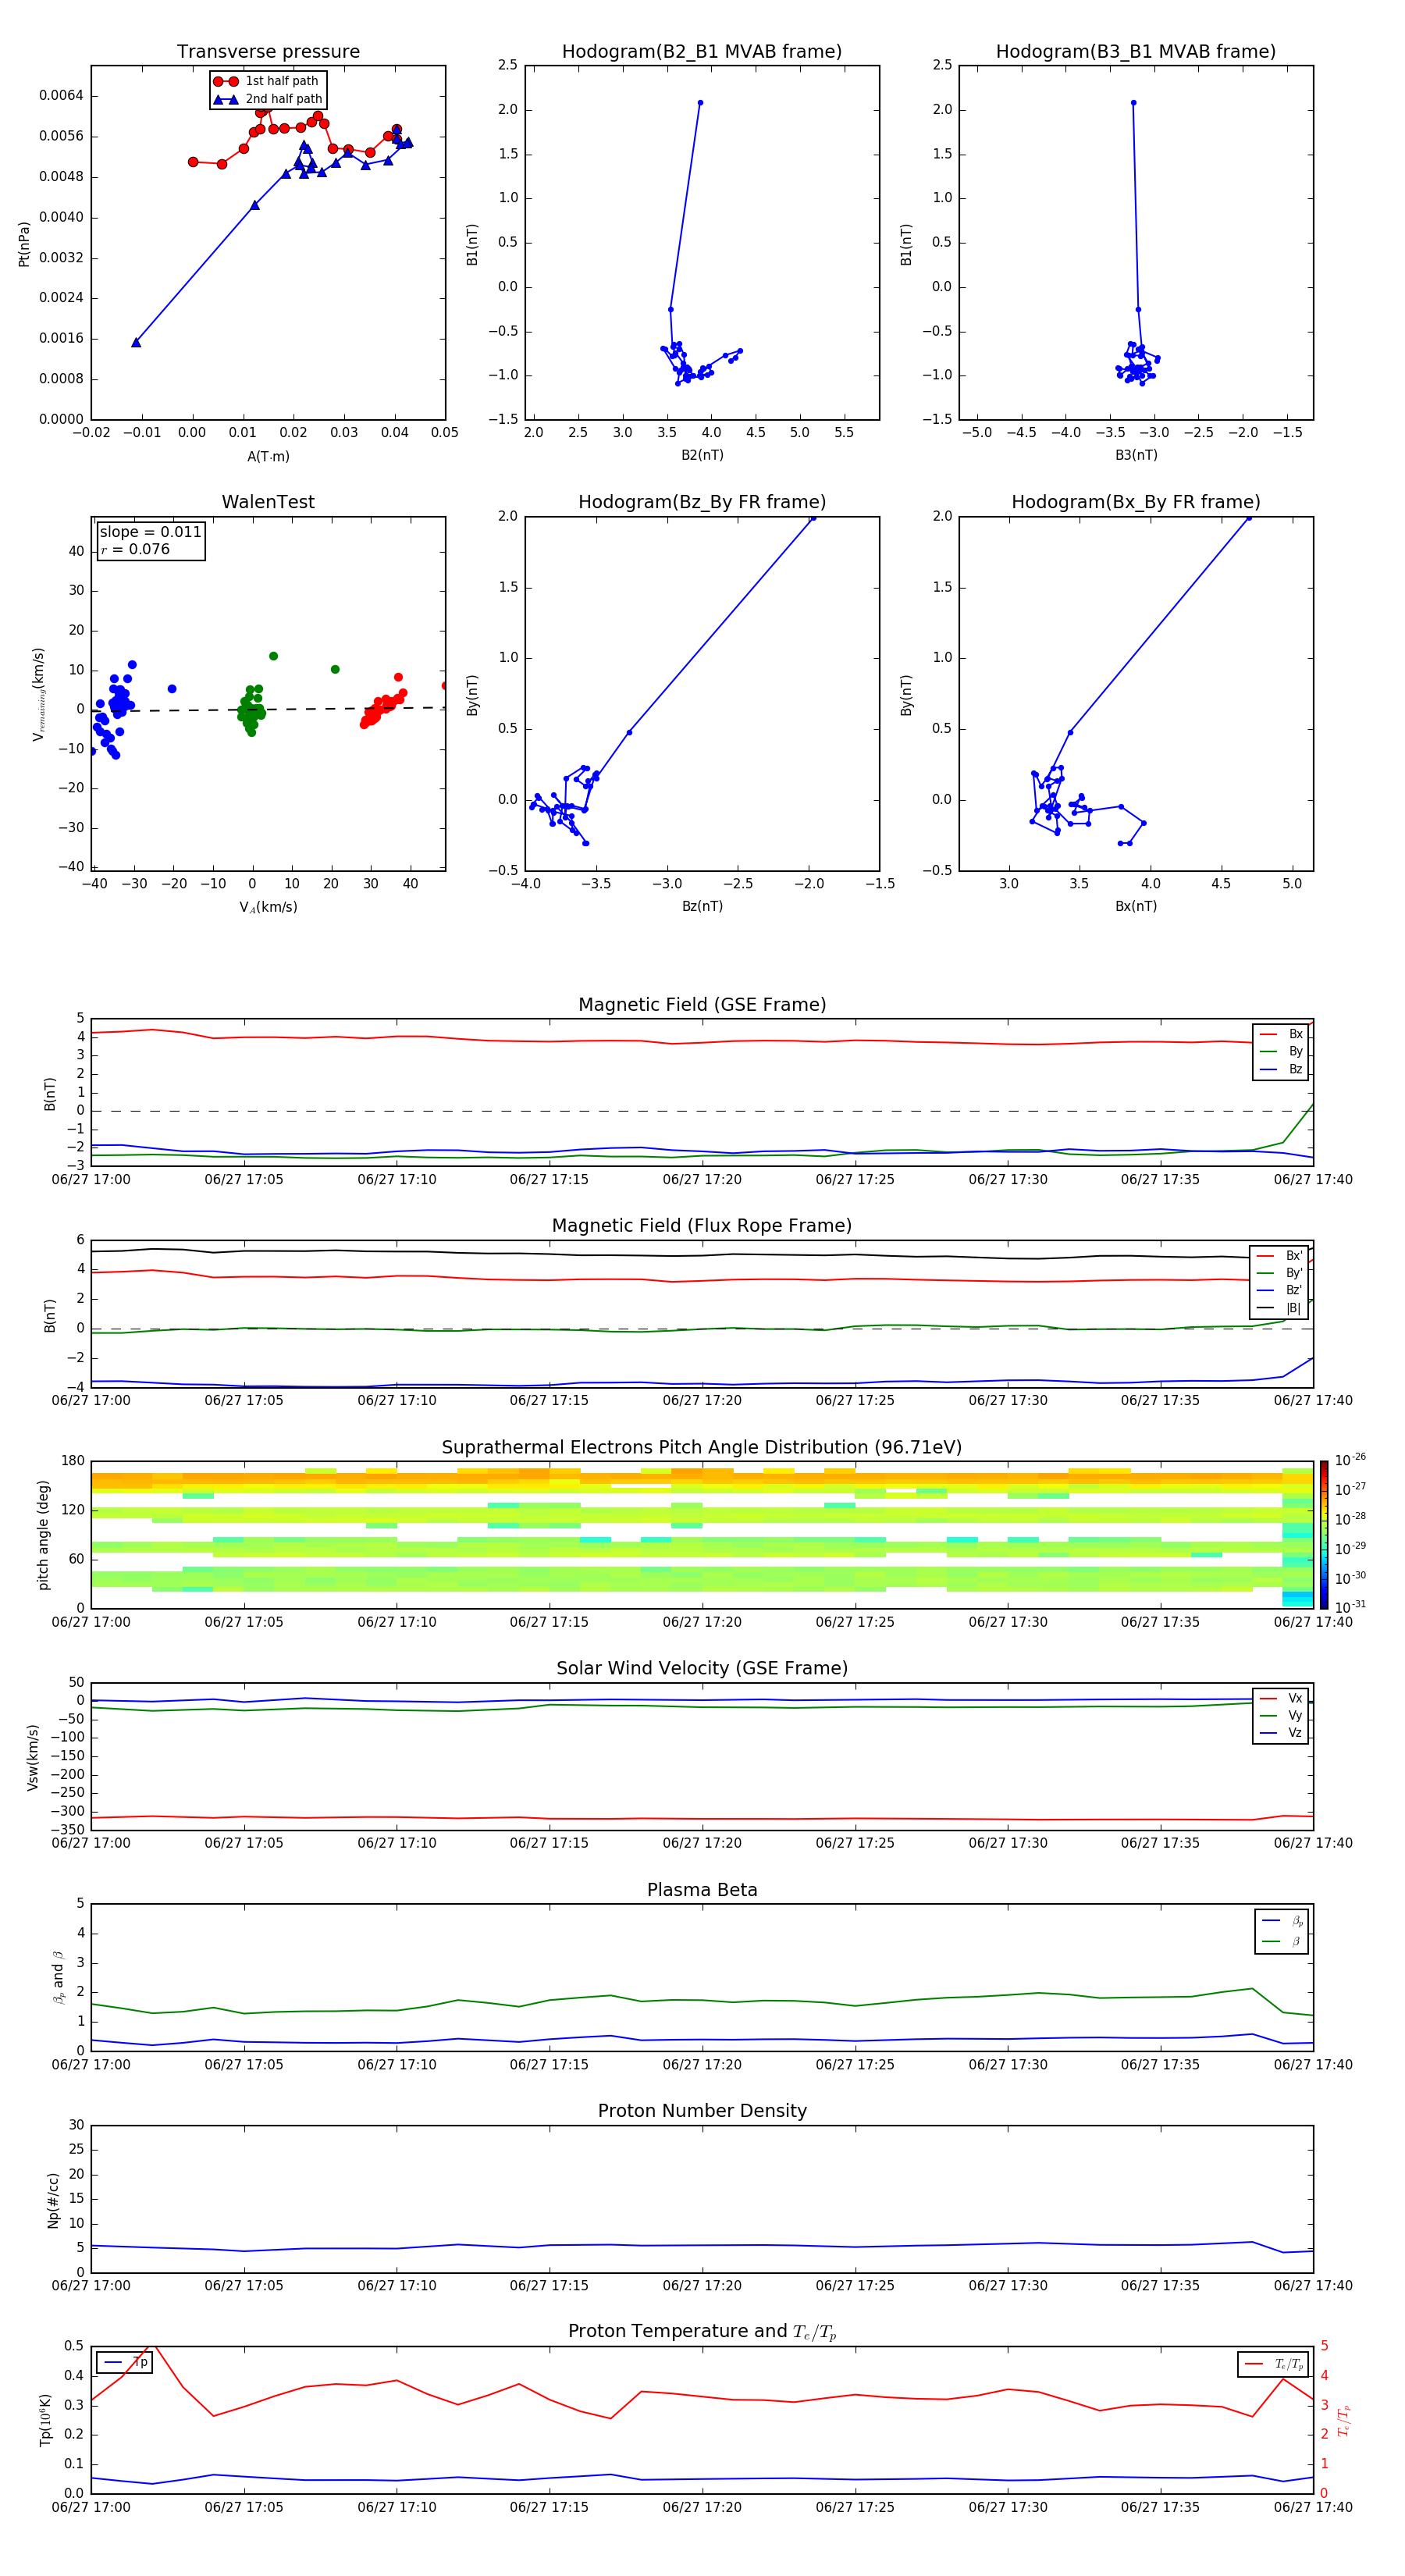The width and height of the screenshot is (1405, 2576).
Task: Click the pitch angle colorbar
Action: point(1324,1535)
